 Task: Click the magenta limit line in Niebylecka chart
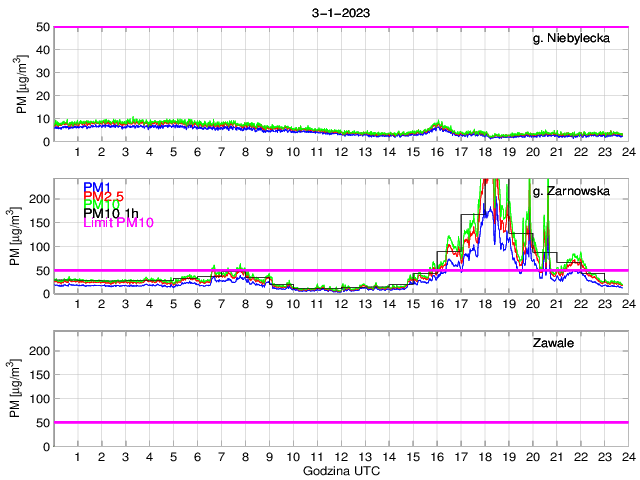[340, 27]
